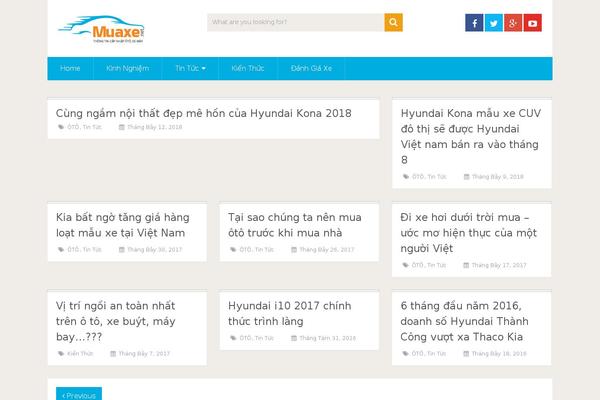Click the Kiến Thức category tag under Vị trí ngồi post
Image resolution: width=600 pixels, height=400 pixels.
(80, 353)
